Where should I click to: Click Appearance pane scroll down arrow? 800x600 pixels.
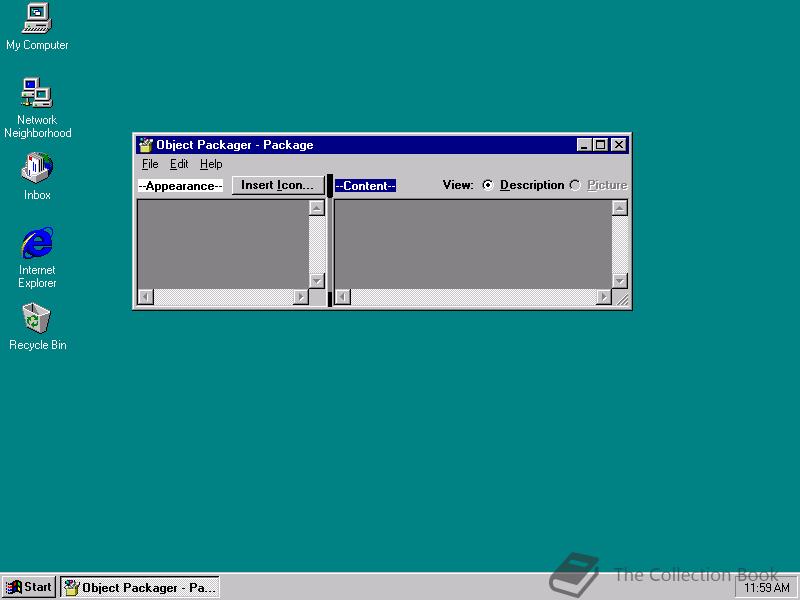coord(317,281)
